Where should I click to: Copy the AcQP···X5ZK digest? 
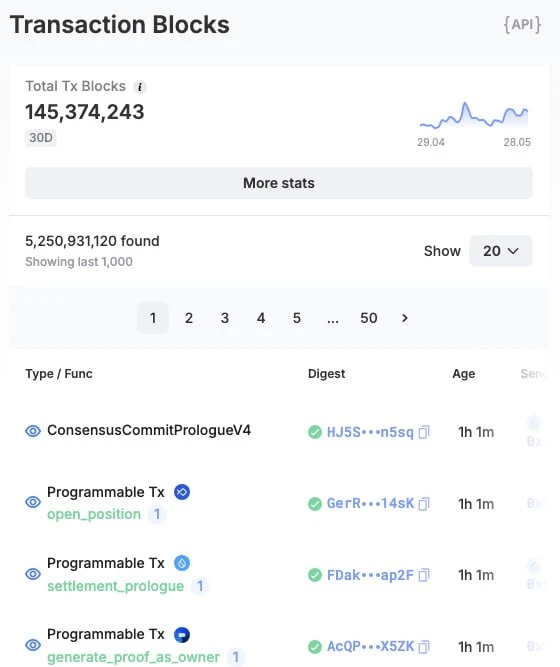424,647
